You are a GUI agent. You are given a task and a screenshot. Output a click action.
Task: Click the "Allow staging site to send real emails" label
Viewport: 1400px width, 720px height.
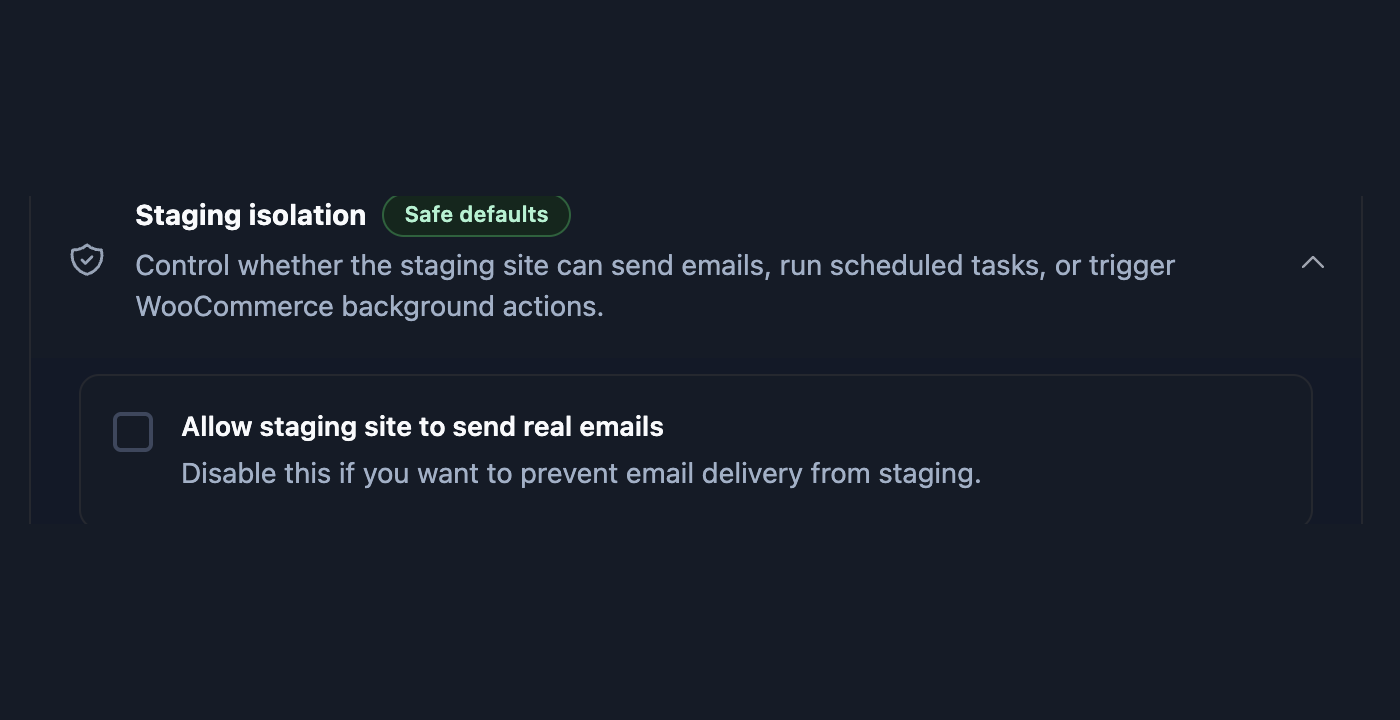422,427
